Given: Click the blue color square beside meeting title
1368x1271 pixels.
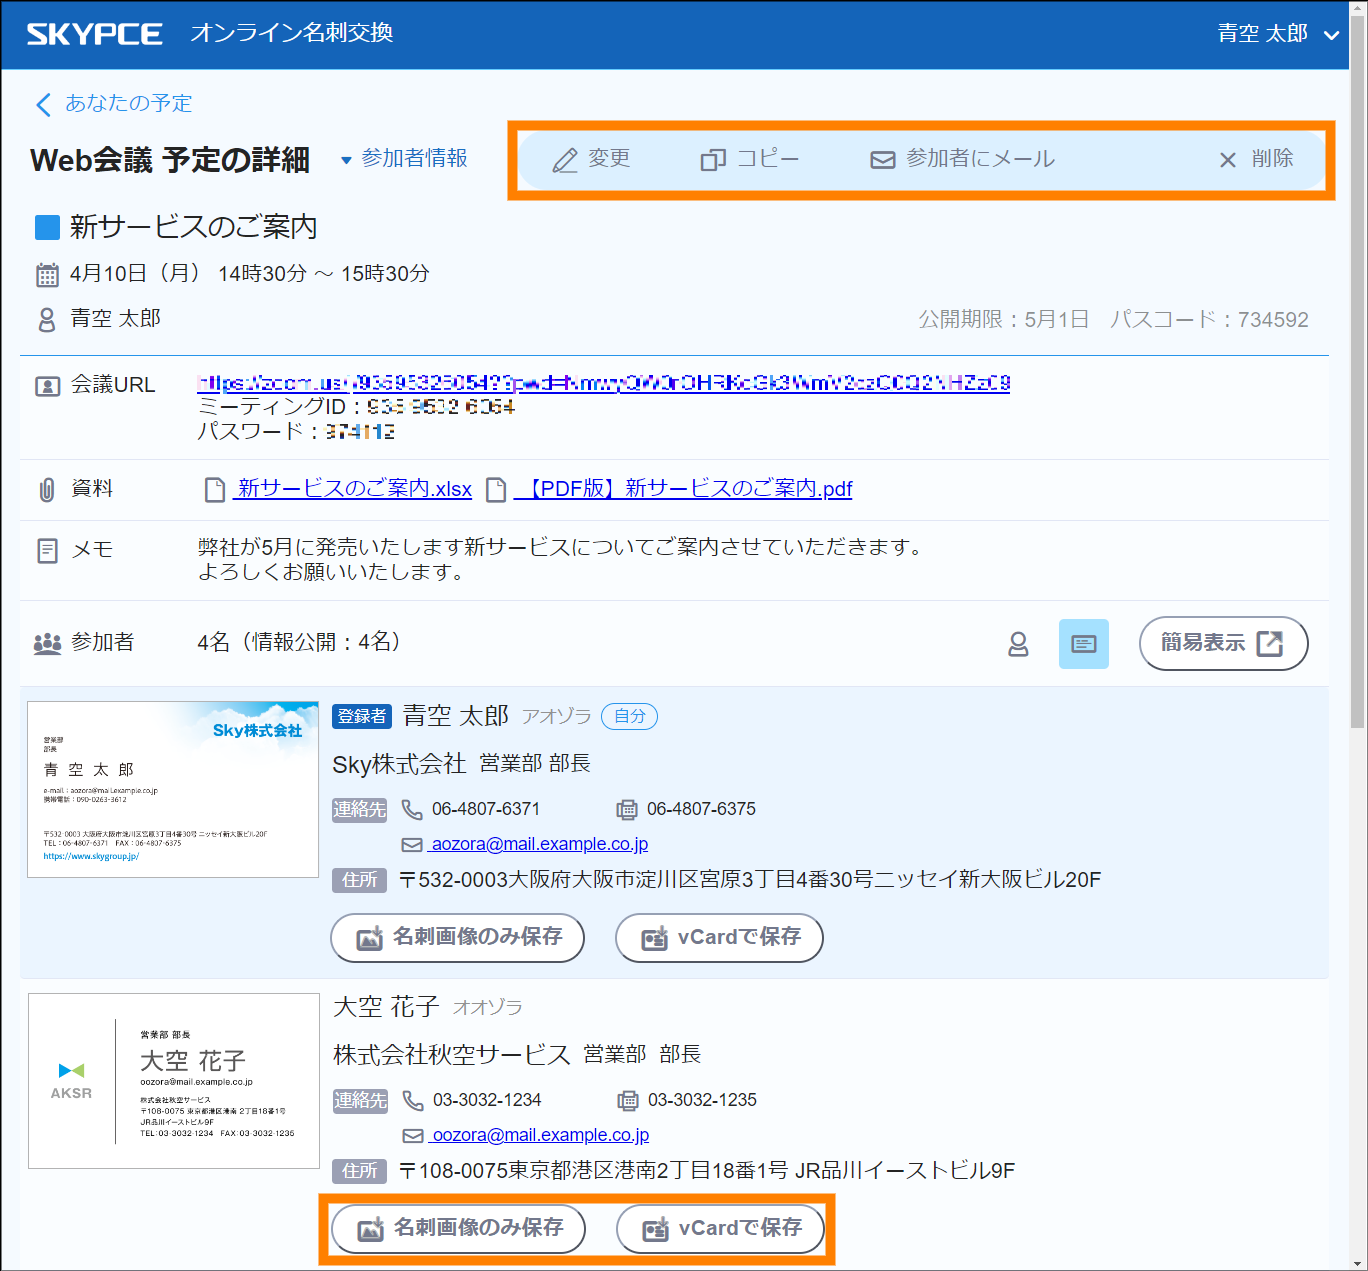Looking at the screenshot, I should click(47, 228).
